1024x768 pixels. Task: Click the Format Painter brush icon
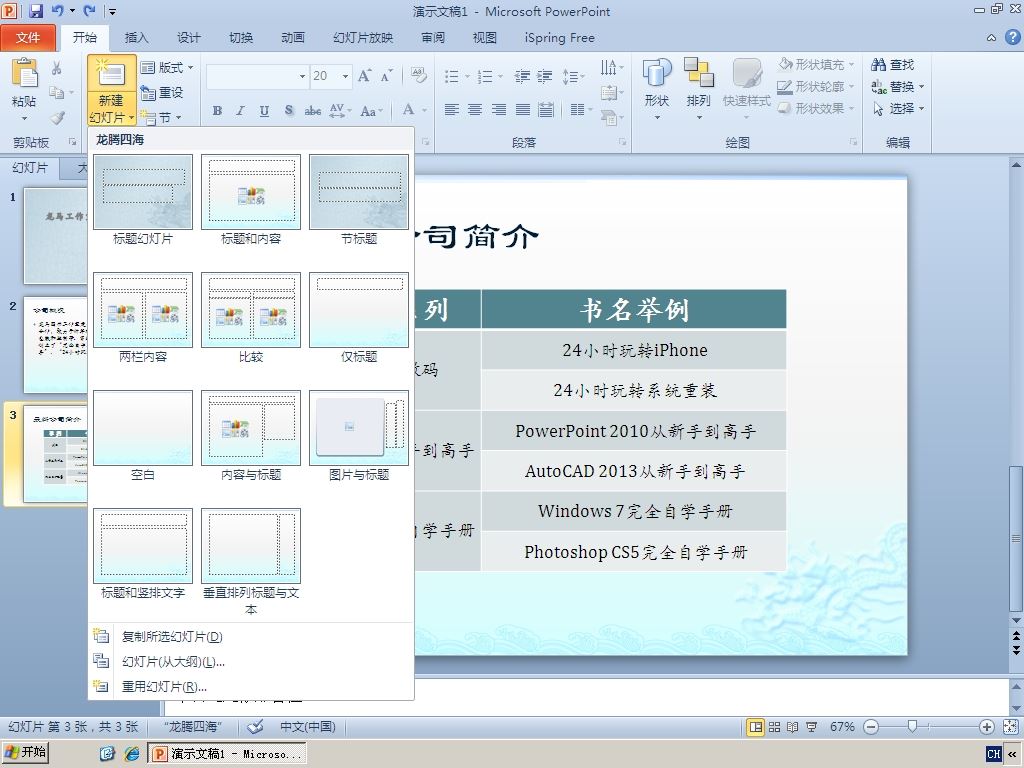click(58, 118)
